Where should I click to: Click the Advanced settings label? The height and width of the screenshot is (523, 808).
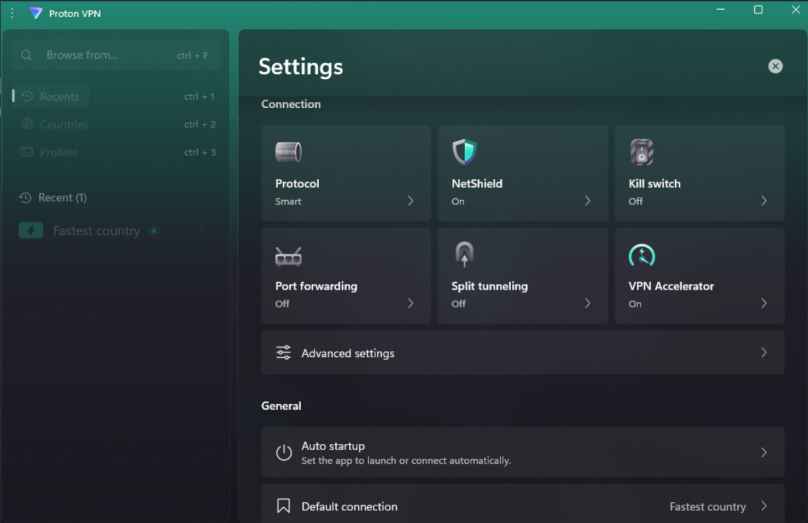point(348,353)
